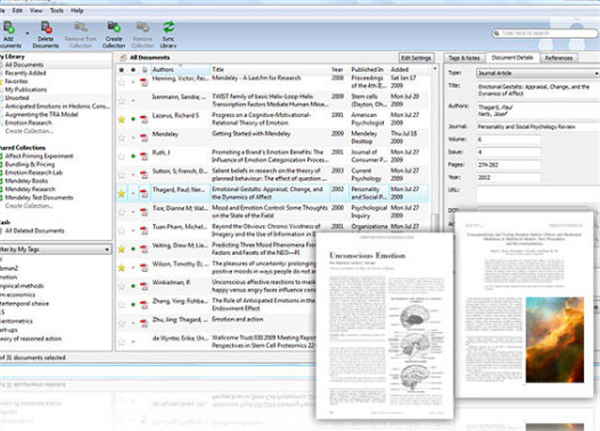This screenshot has width=600, height=431.
Task: Open the Tools menu
Action: [x=55, y=9]
